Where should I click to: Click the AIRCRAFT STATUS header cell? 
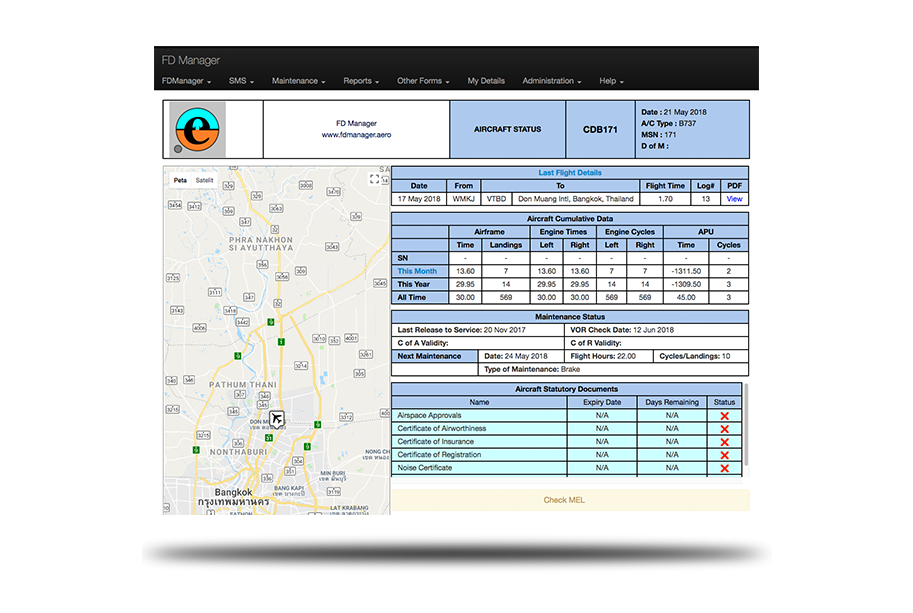[507, 129]
